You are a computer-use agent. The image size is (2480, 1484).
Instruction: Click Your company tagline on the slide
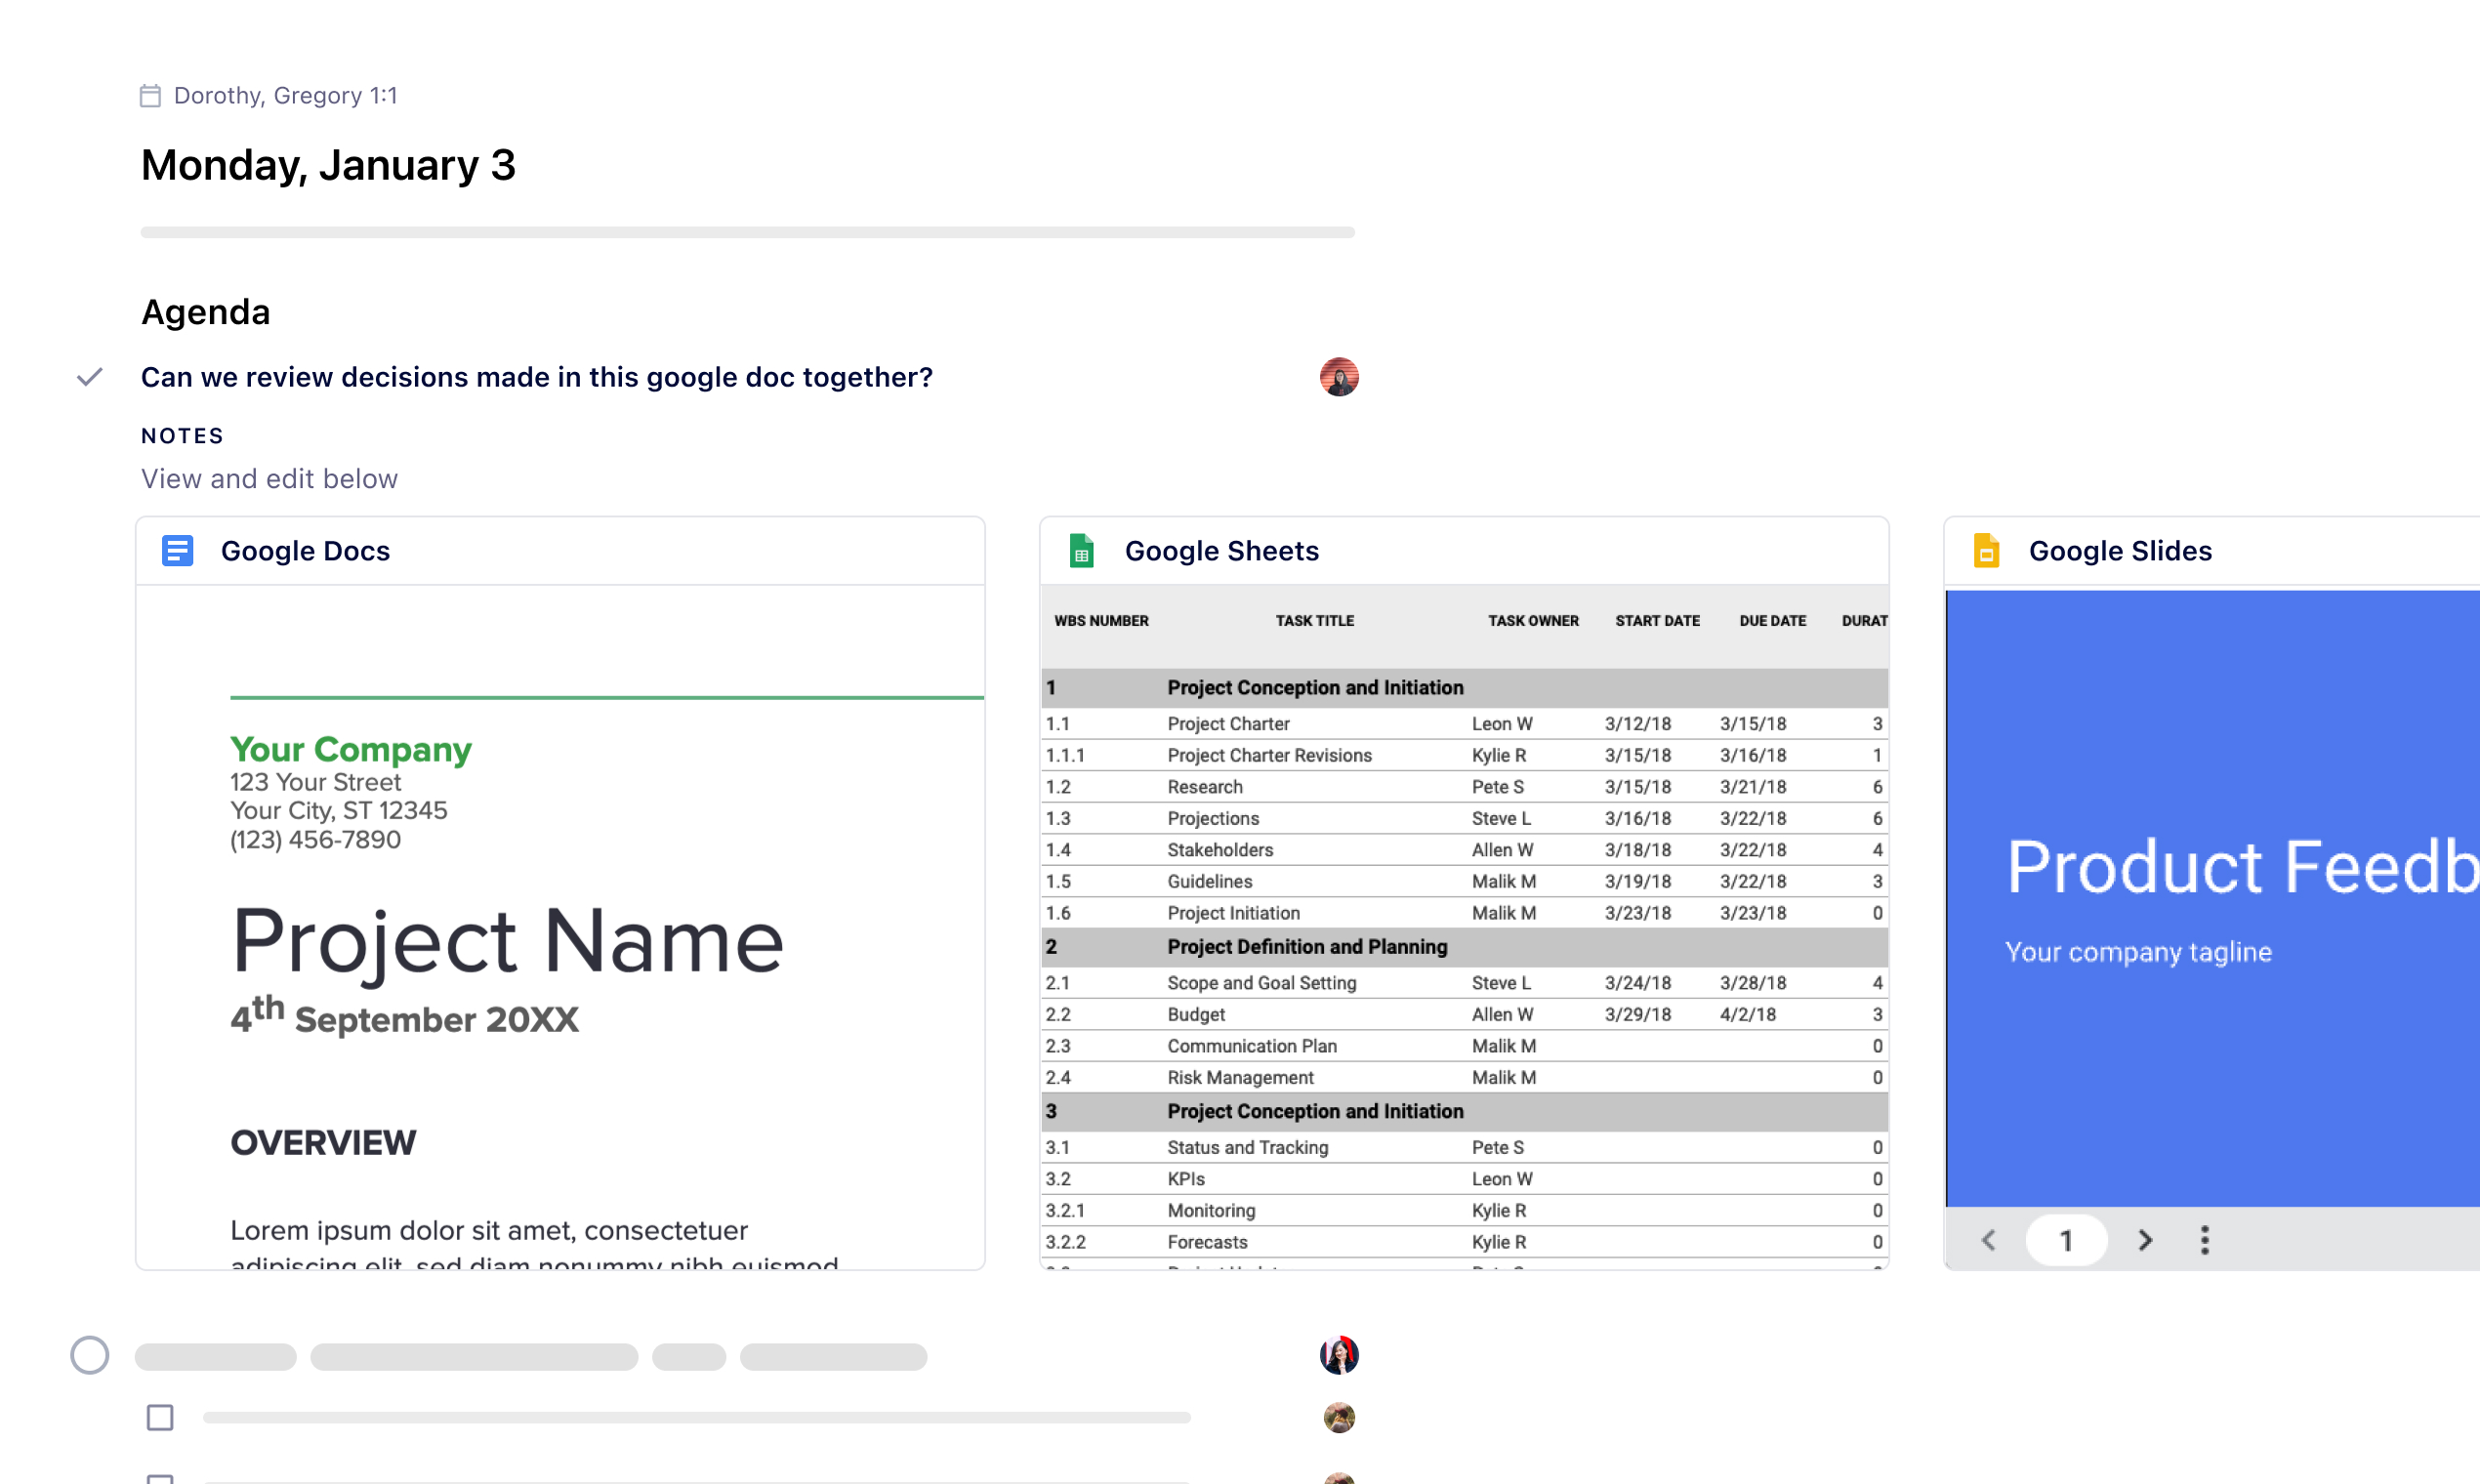coord(2138,952)
